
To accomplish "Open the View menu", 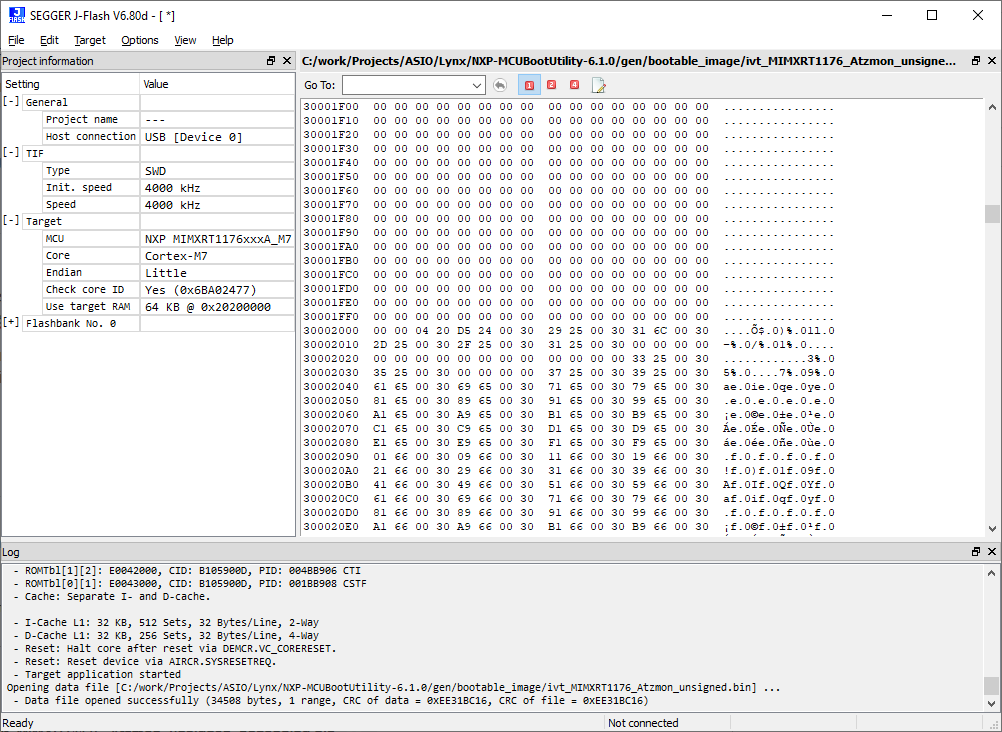I will [x=185, y=40].
